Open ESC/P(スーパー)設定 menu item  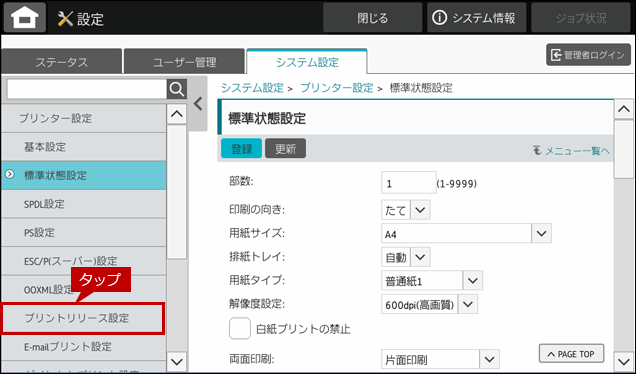click(x=84, y=260)
